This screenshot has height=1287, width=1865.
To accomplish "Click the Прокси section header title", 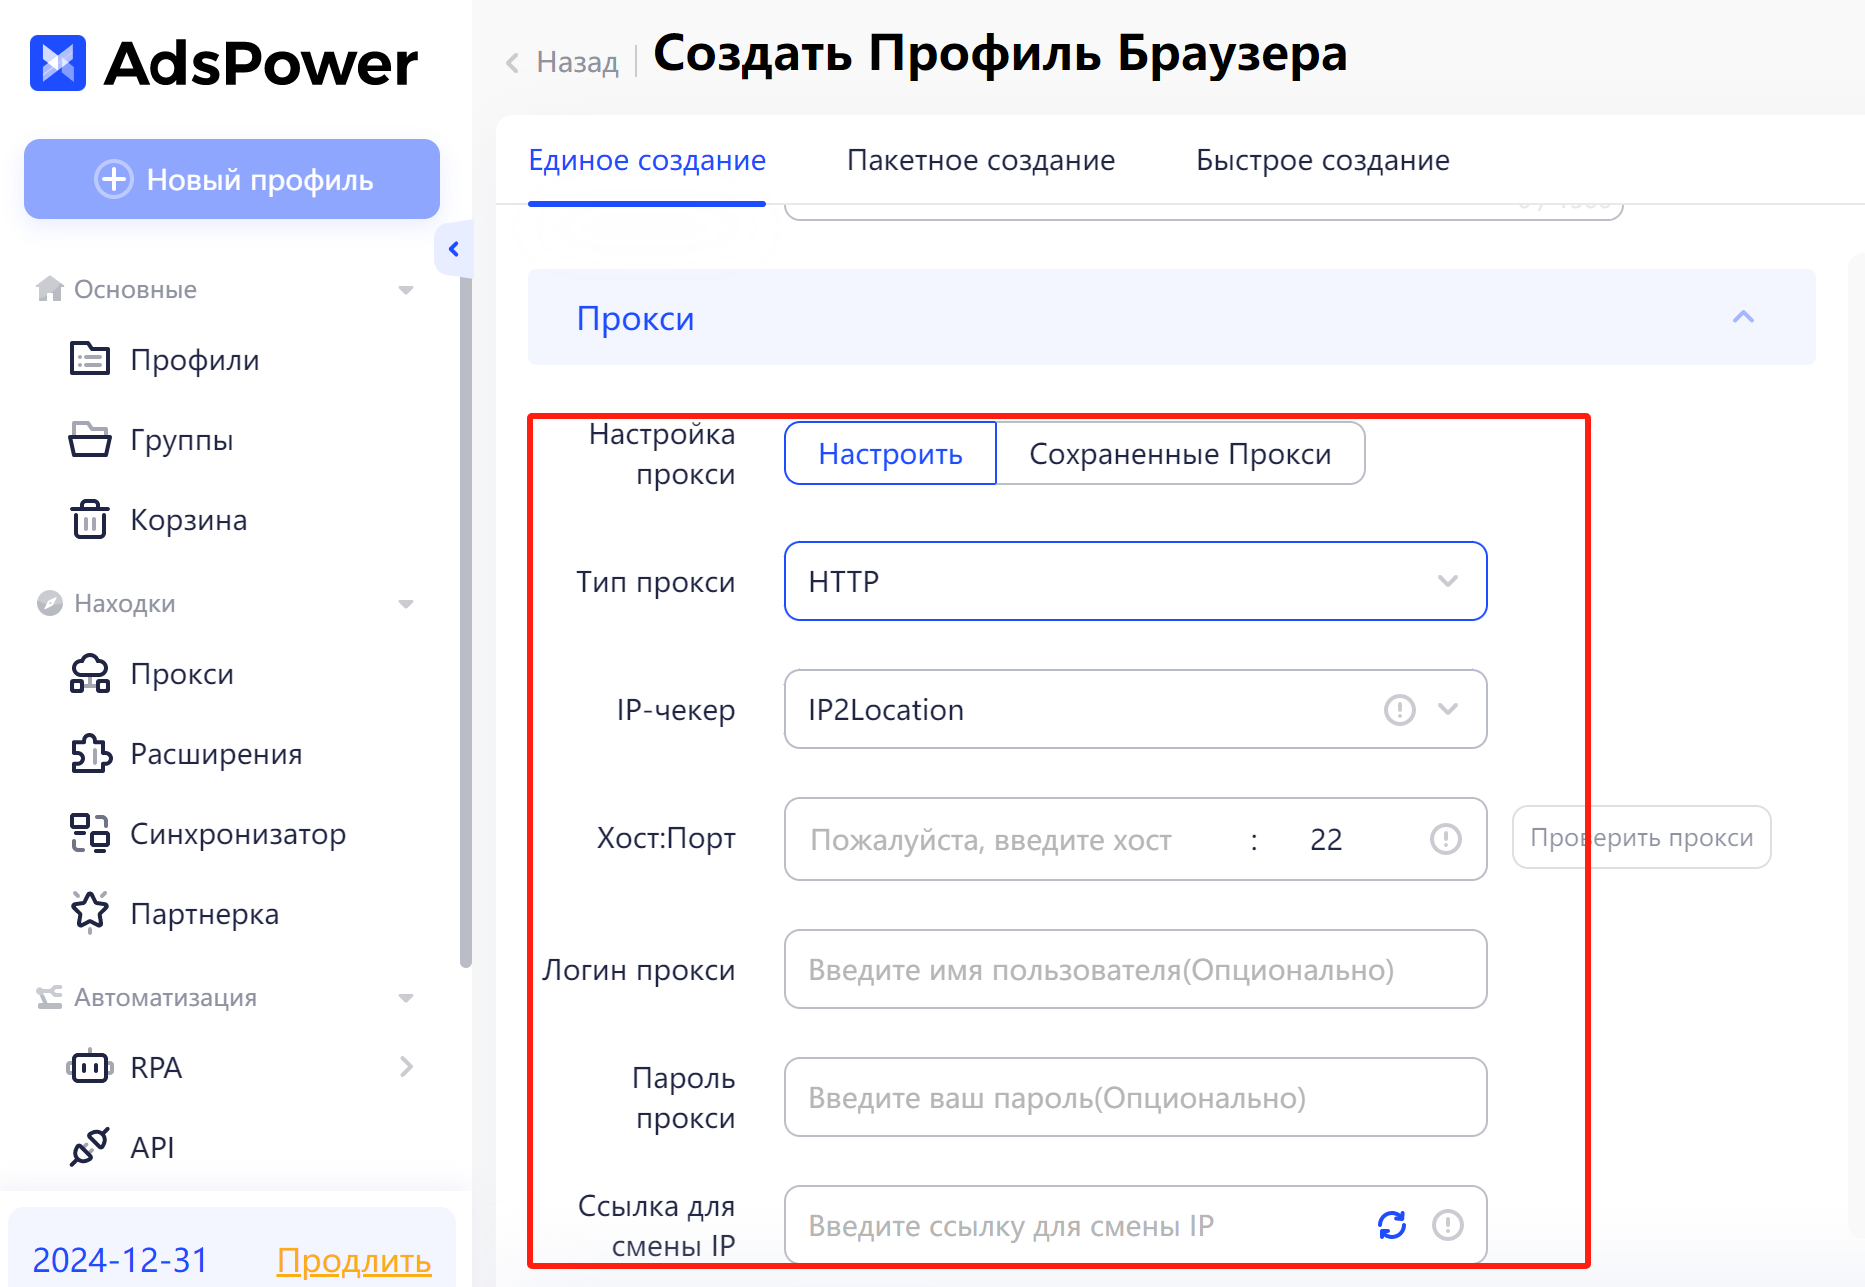I will click(x=635, y=318).
